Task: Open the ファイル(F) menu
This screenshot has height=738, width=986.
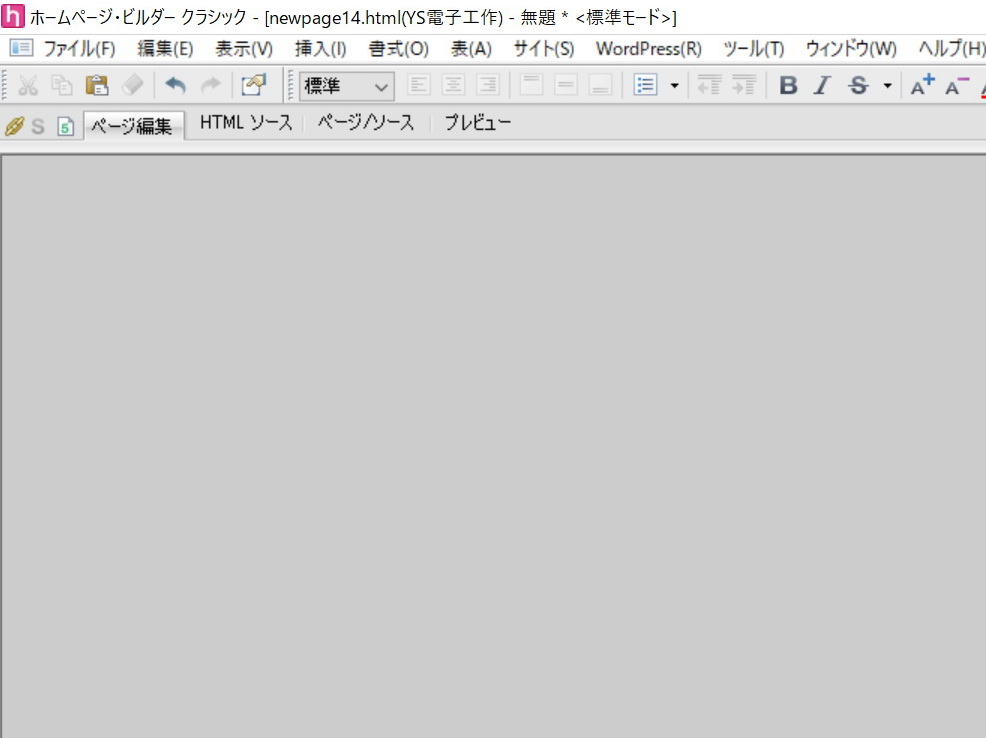Action: tap(78, 49)
